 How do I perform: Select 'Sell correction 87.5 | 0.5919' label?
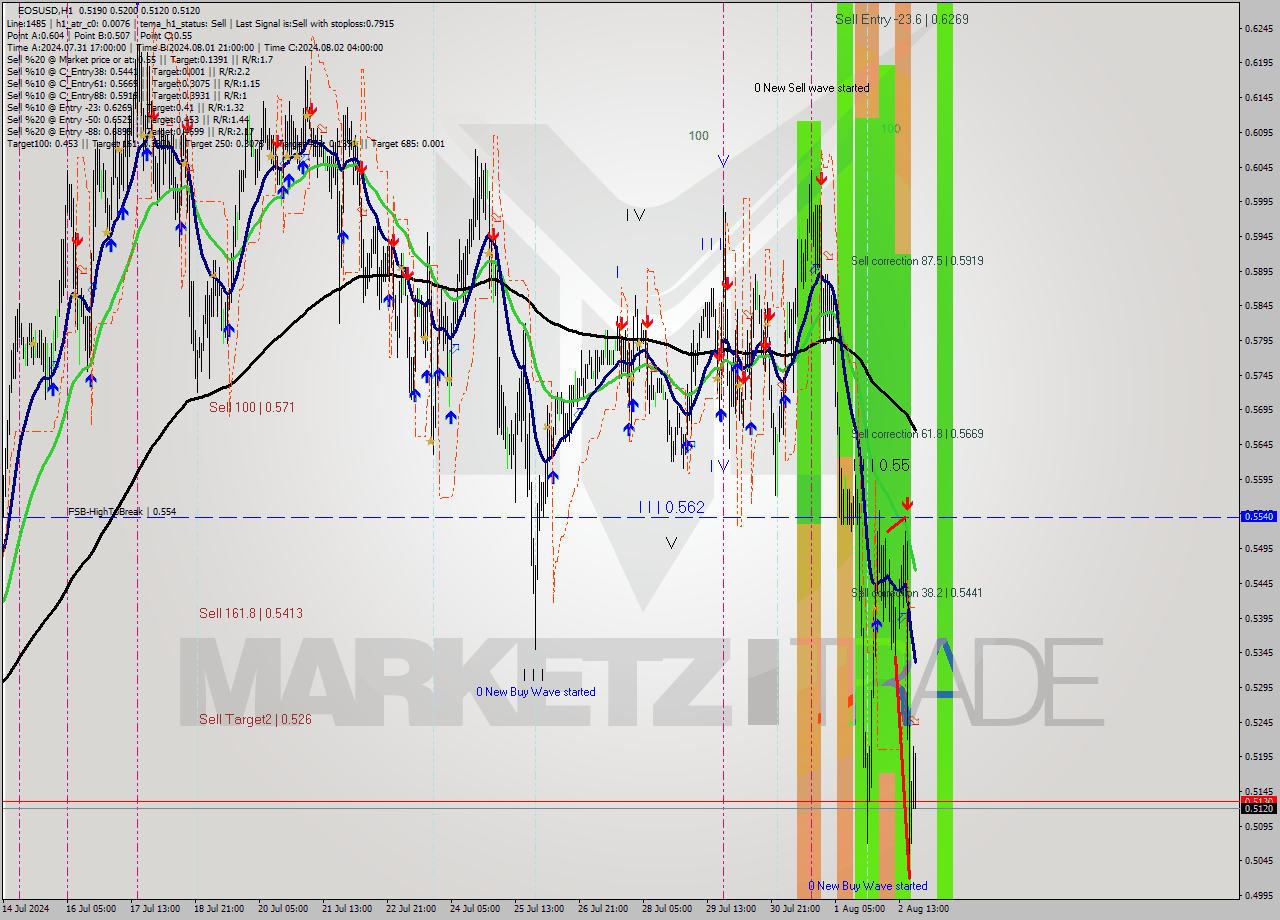click(x=917, y=261)
